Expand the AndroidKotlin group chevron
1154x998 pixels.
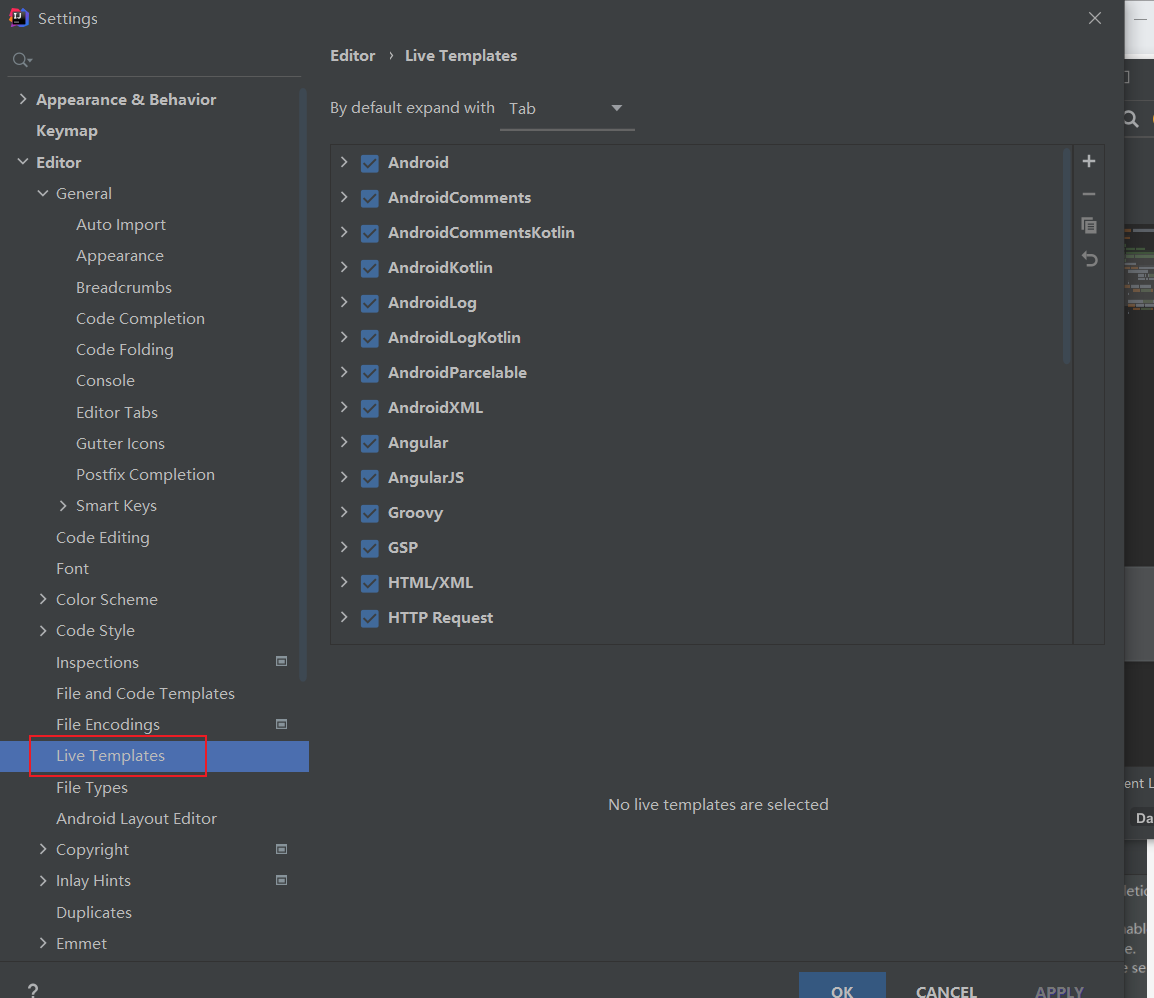[344, 267]
